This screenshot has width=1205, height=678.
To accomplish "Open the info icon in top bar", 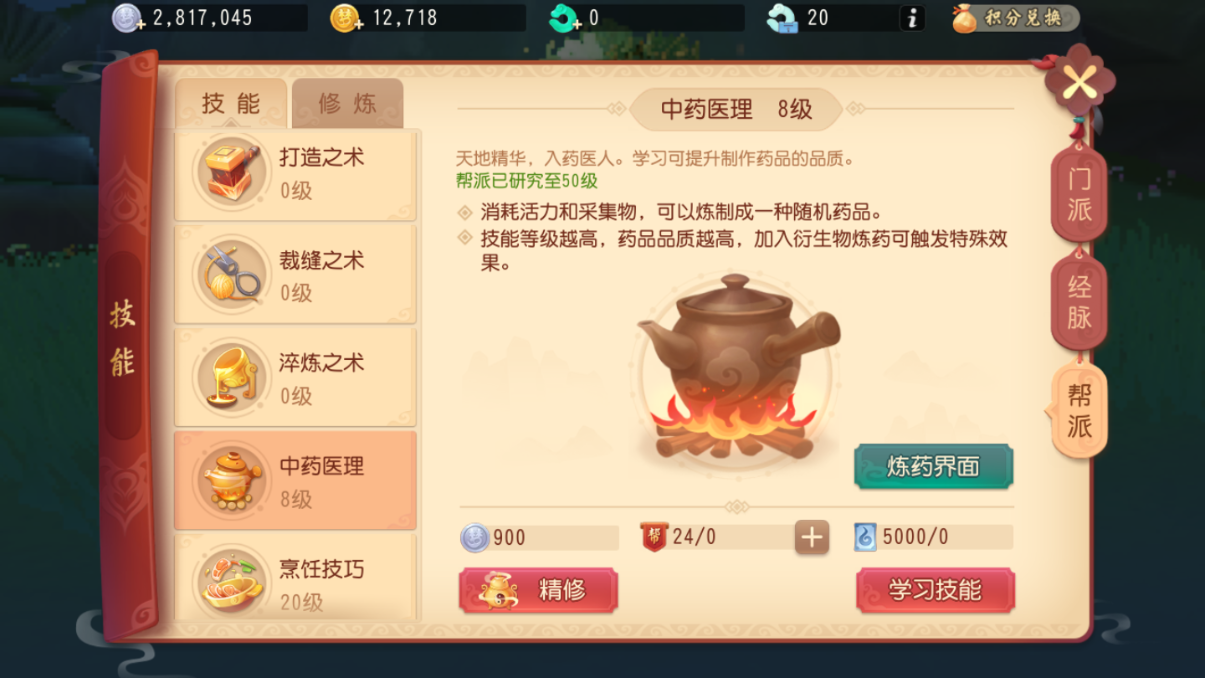I will 912,18.
